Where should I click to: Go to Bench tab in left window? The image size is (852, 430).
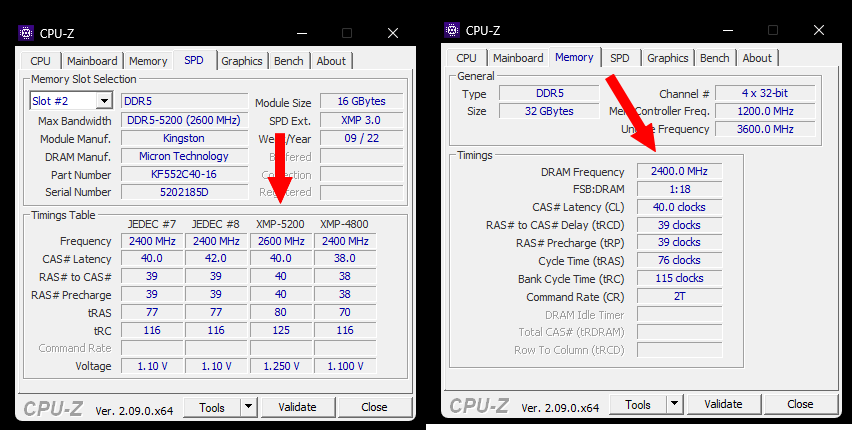point(289,61)
